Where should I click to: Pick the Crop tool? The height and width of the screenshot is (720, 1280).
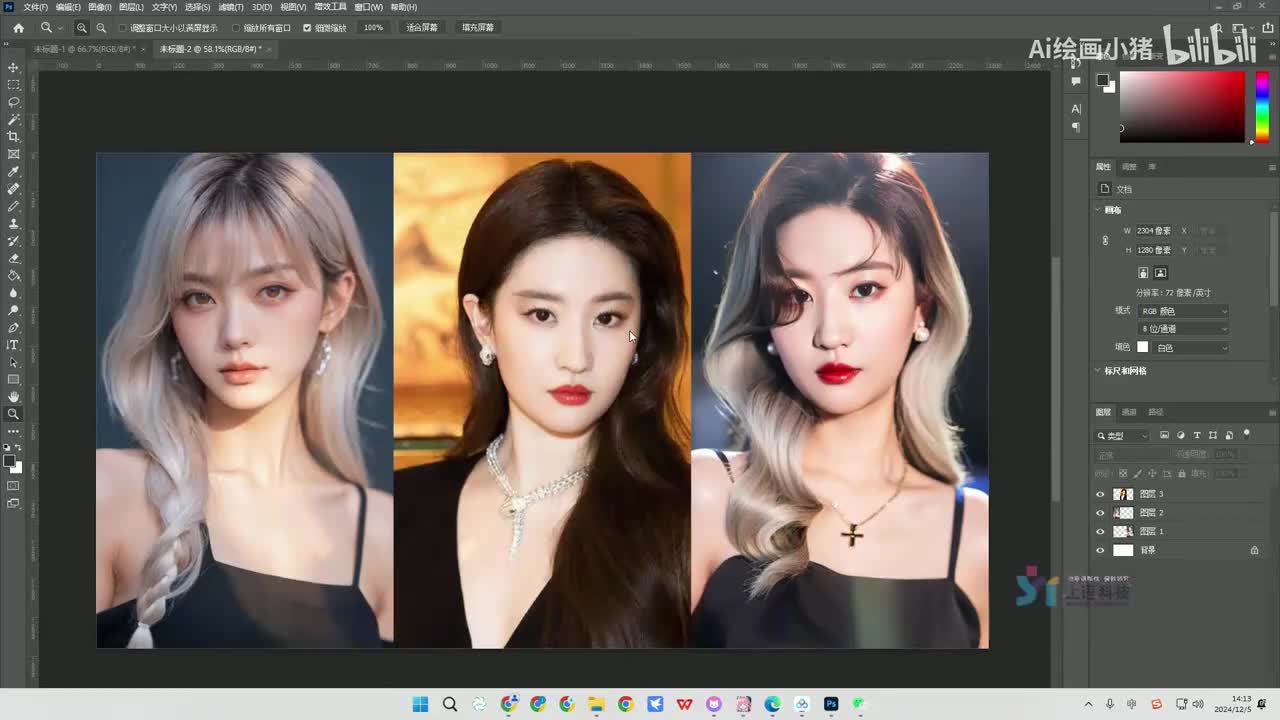13,137
